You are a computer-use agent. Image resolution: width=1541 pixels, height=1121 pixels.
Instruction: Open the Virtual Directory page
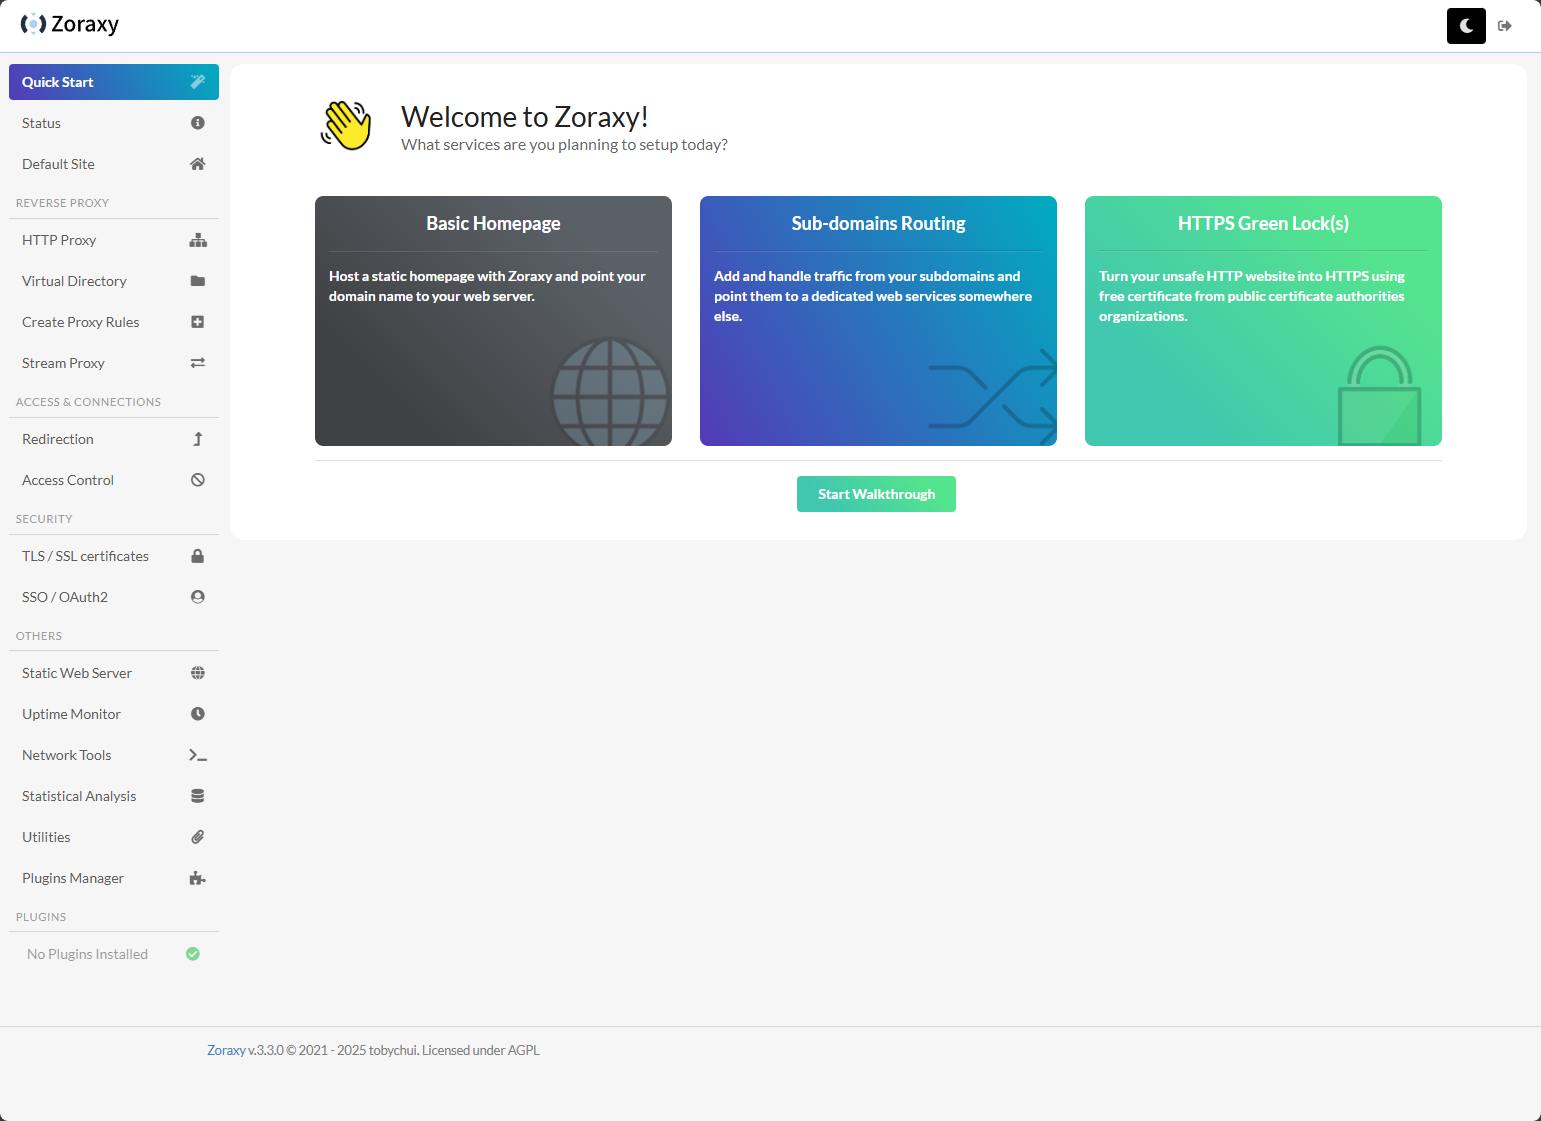click(x=114, y=281)
